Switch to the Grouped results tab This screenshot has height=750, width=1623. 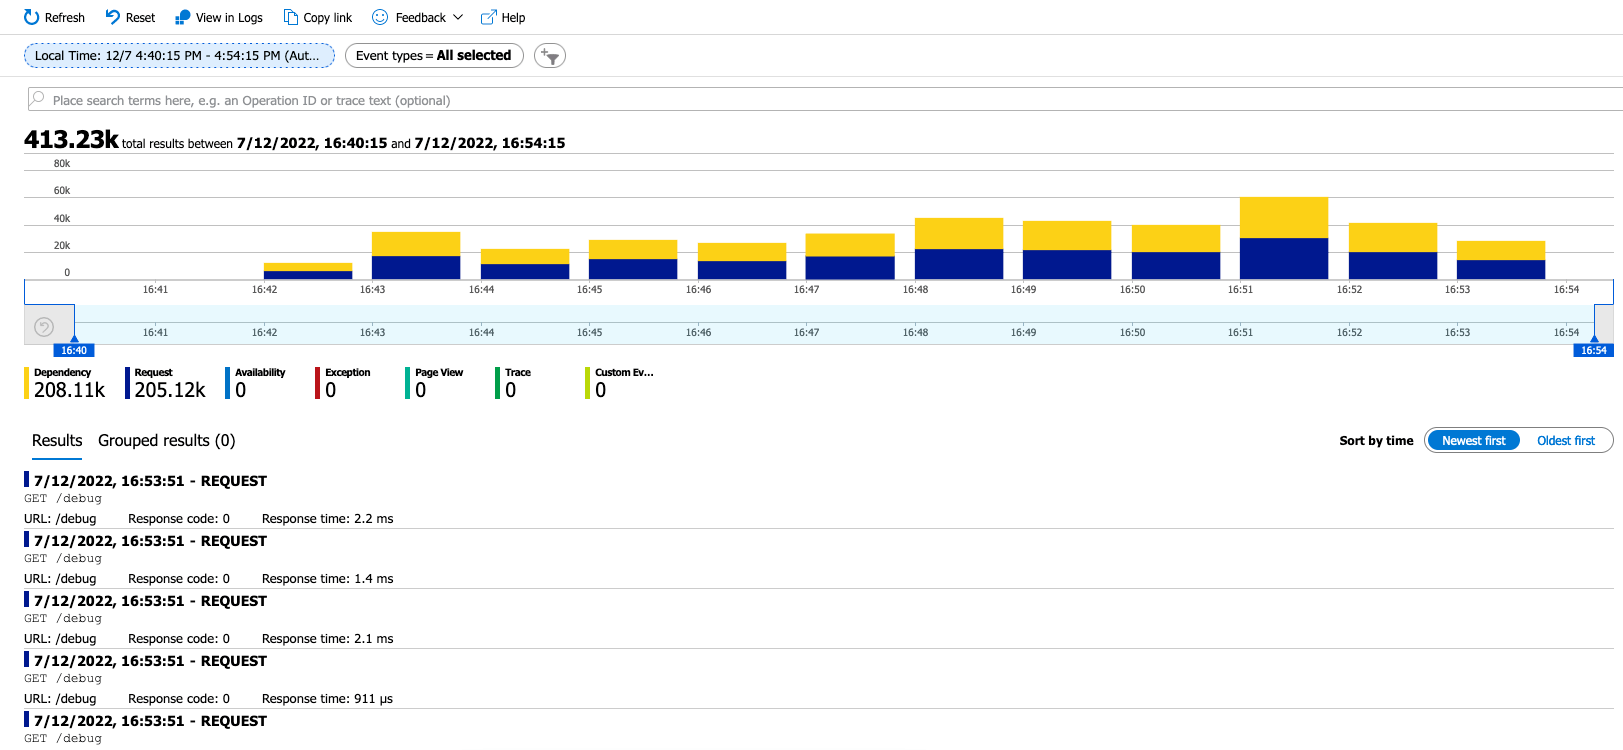pyautogui.click(x=167, y=441)
